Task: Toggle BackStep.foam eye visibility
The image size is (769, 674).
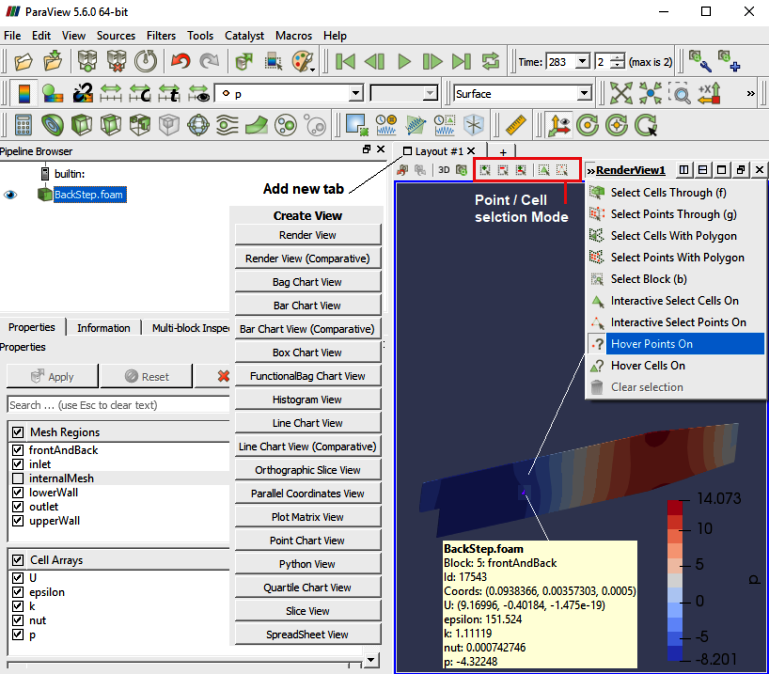Action: 10,195
